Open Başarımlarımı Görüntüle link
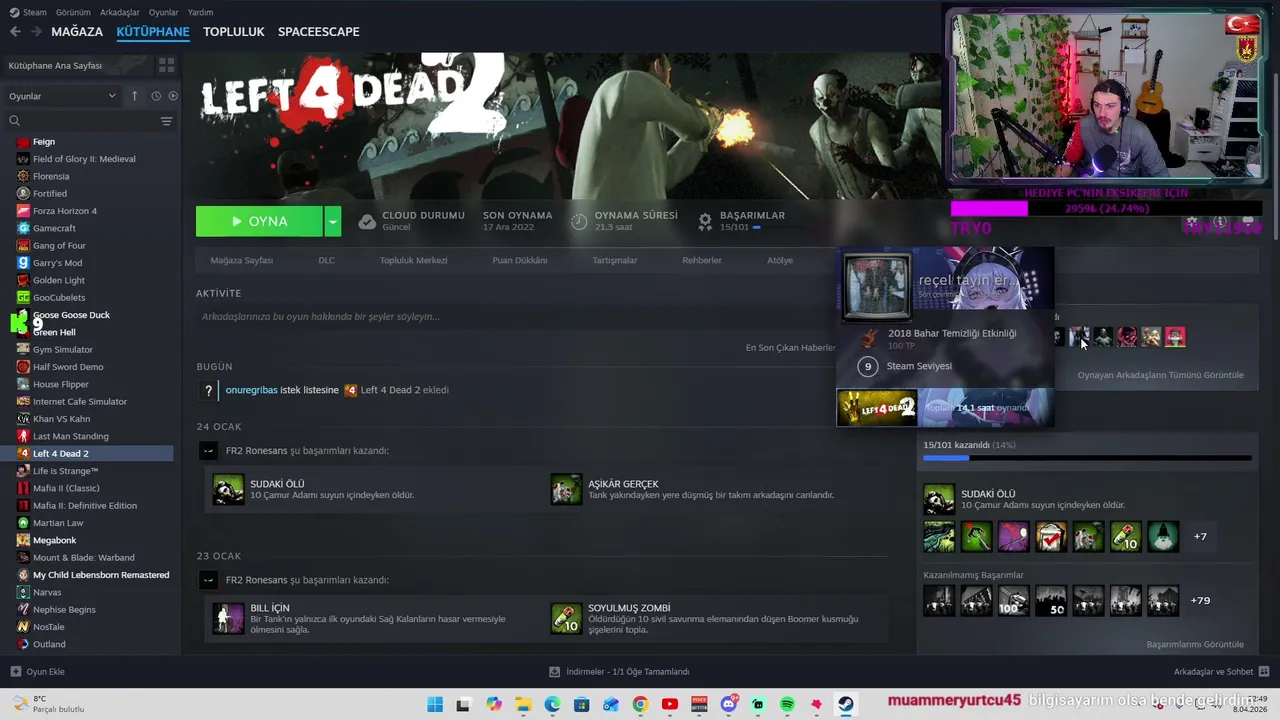This screenshot has height=720, width=1280. click(x=1195, y=645)
